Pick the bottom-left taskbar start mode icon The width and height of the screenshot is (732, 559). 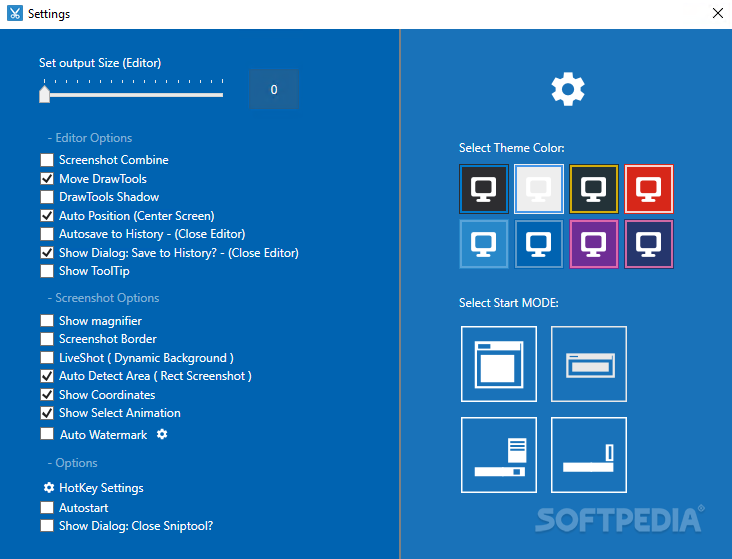[498, 455]
